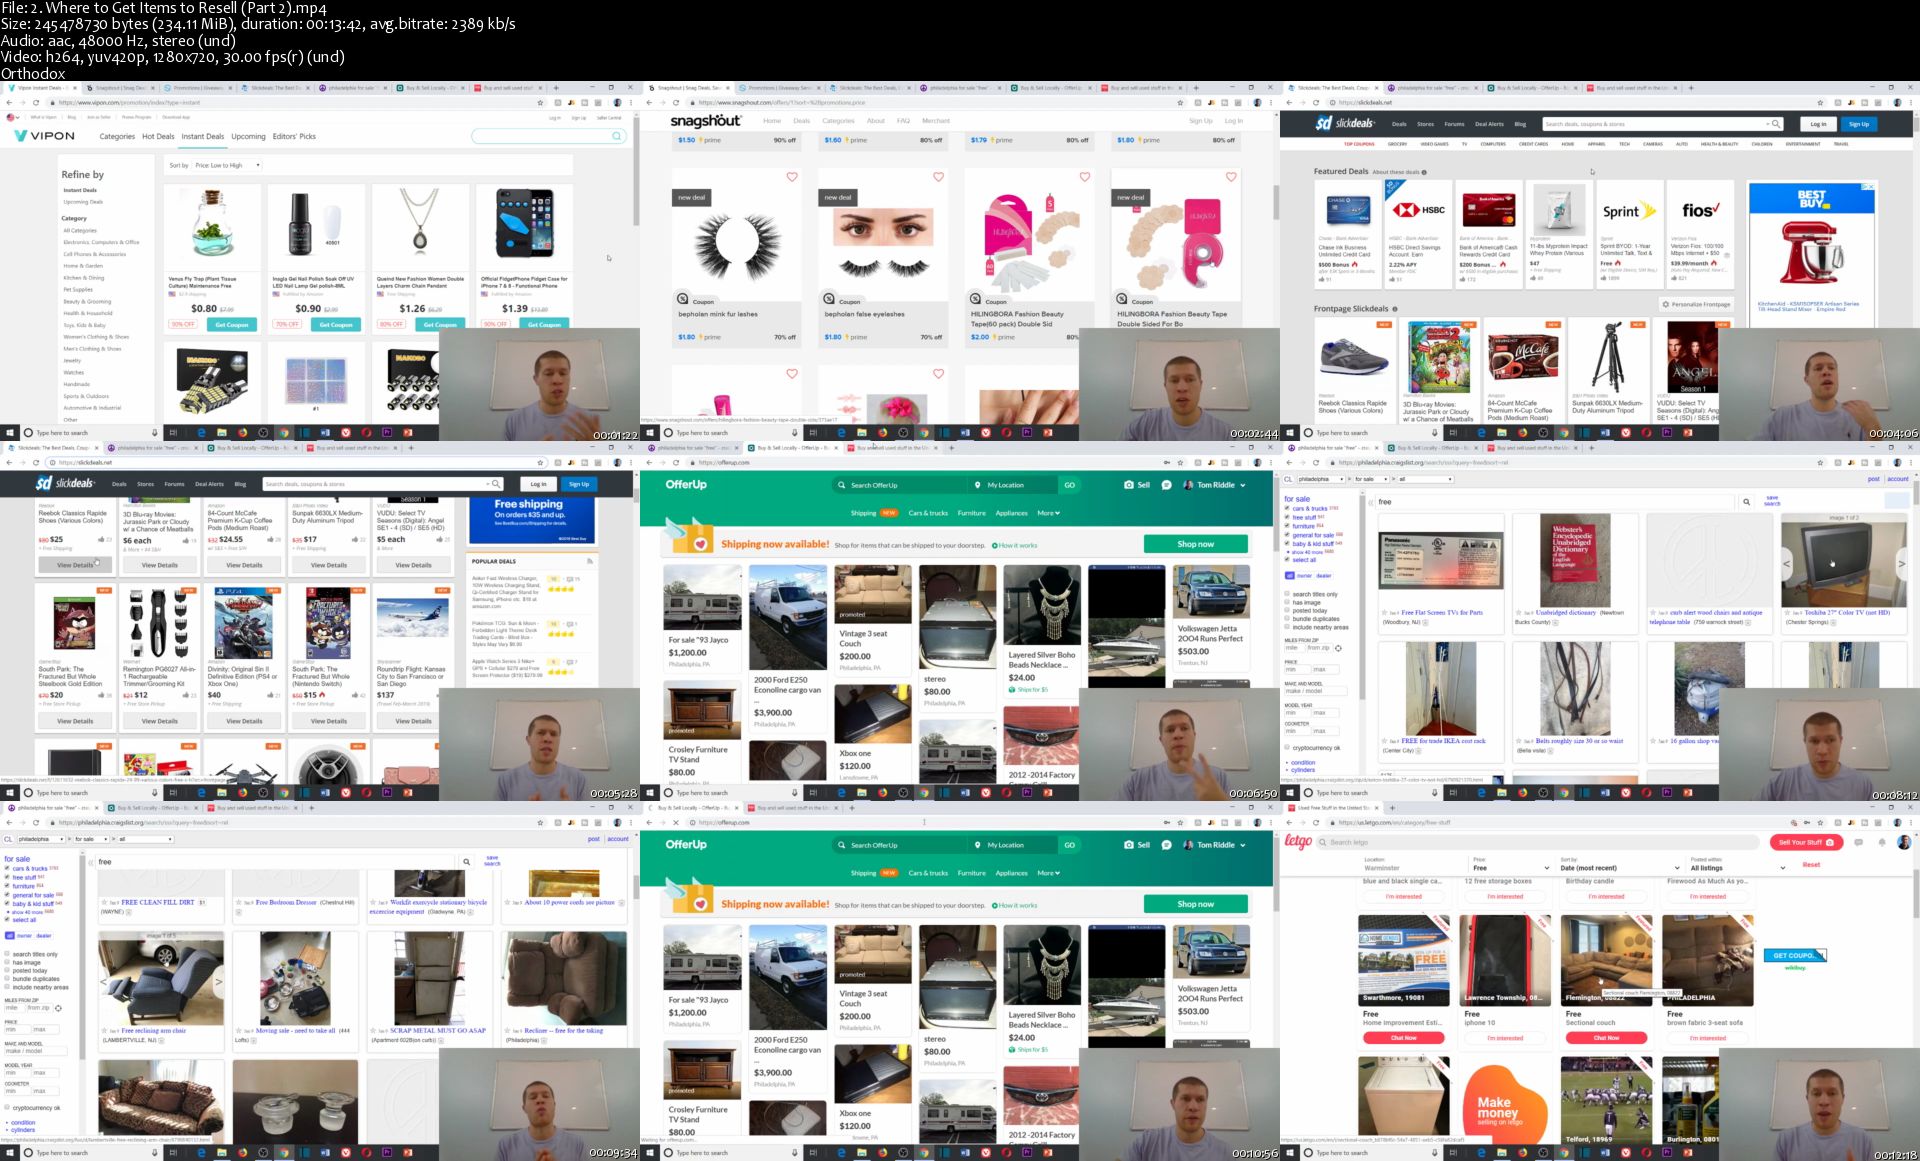The width and height of the screenshot is (1920, 1161).
Task: Open the for sale dropdown in the 00:08:12 frame
Action: pos(1372,479)
